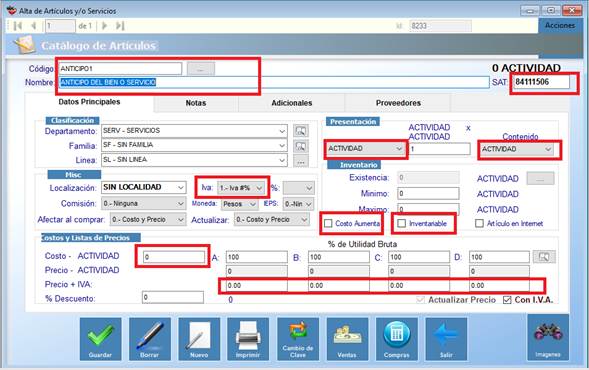Open the Compras calculator button
Screen dimensions: 589x370
[397, 339]
